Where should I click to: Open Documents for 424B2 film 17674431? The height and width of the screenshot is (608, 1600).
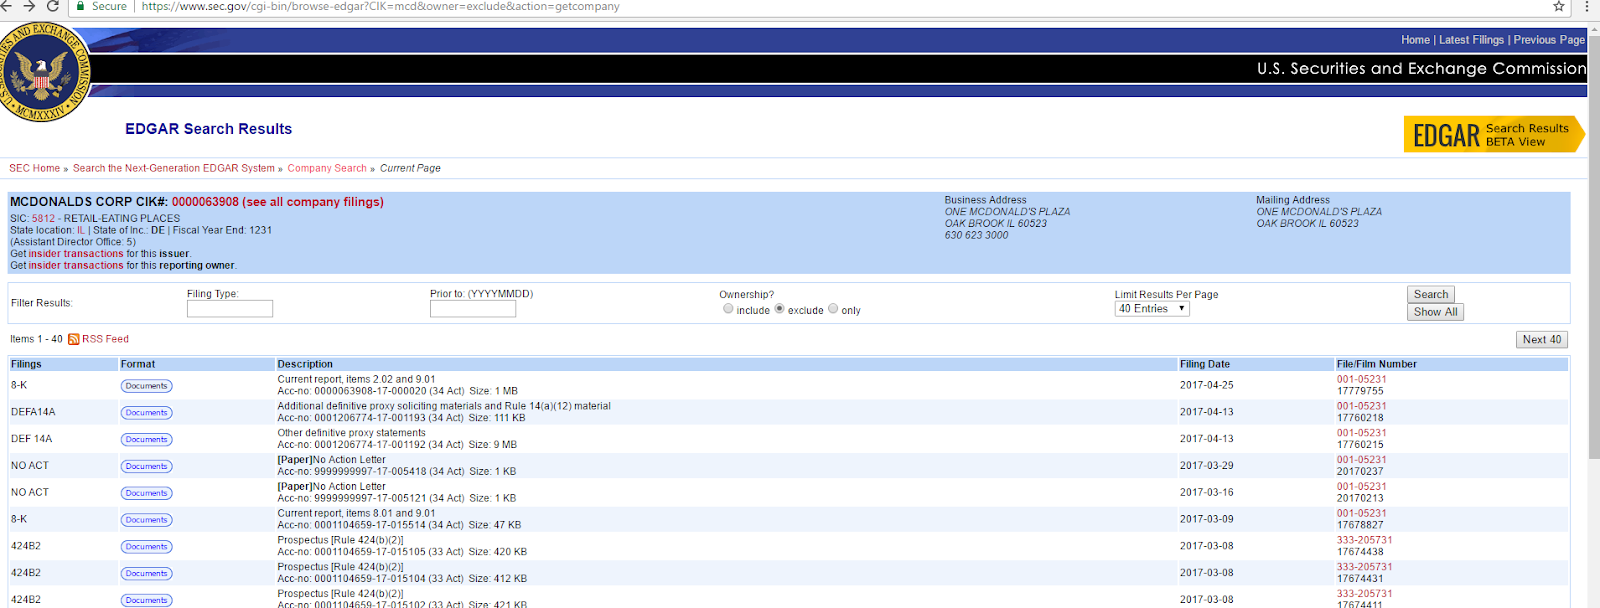[146, 574]
